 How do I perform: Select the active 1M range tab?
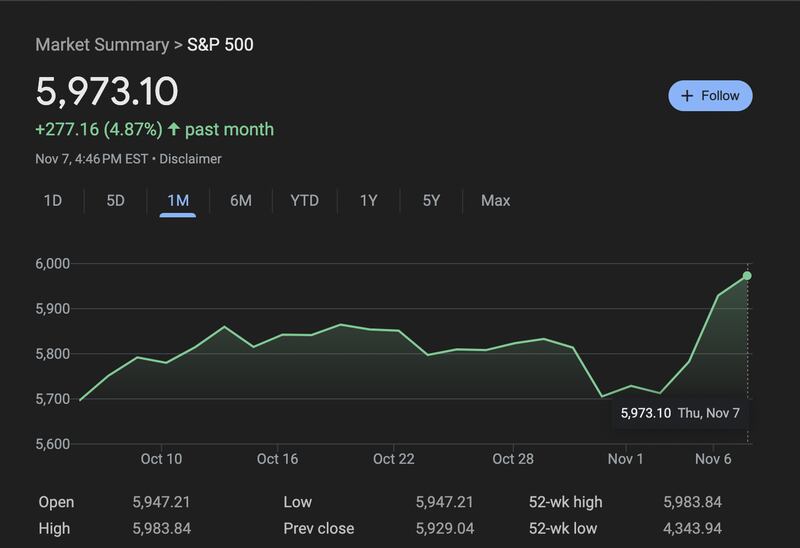(x=178, y=200)
